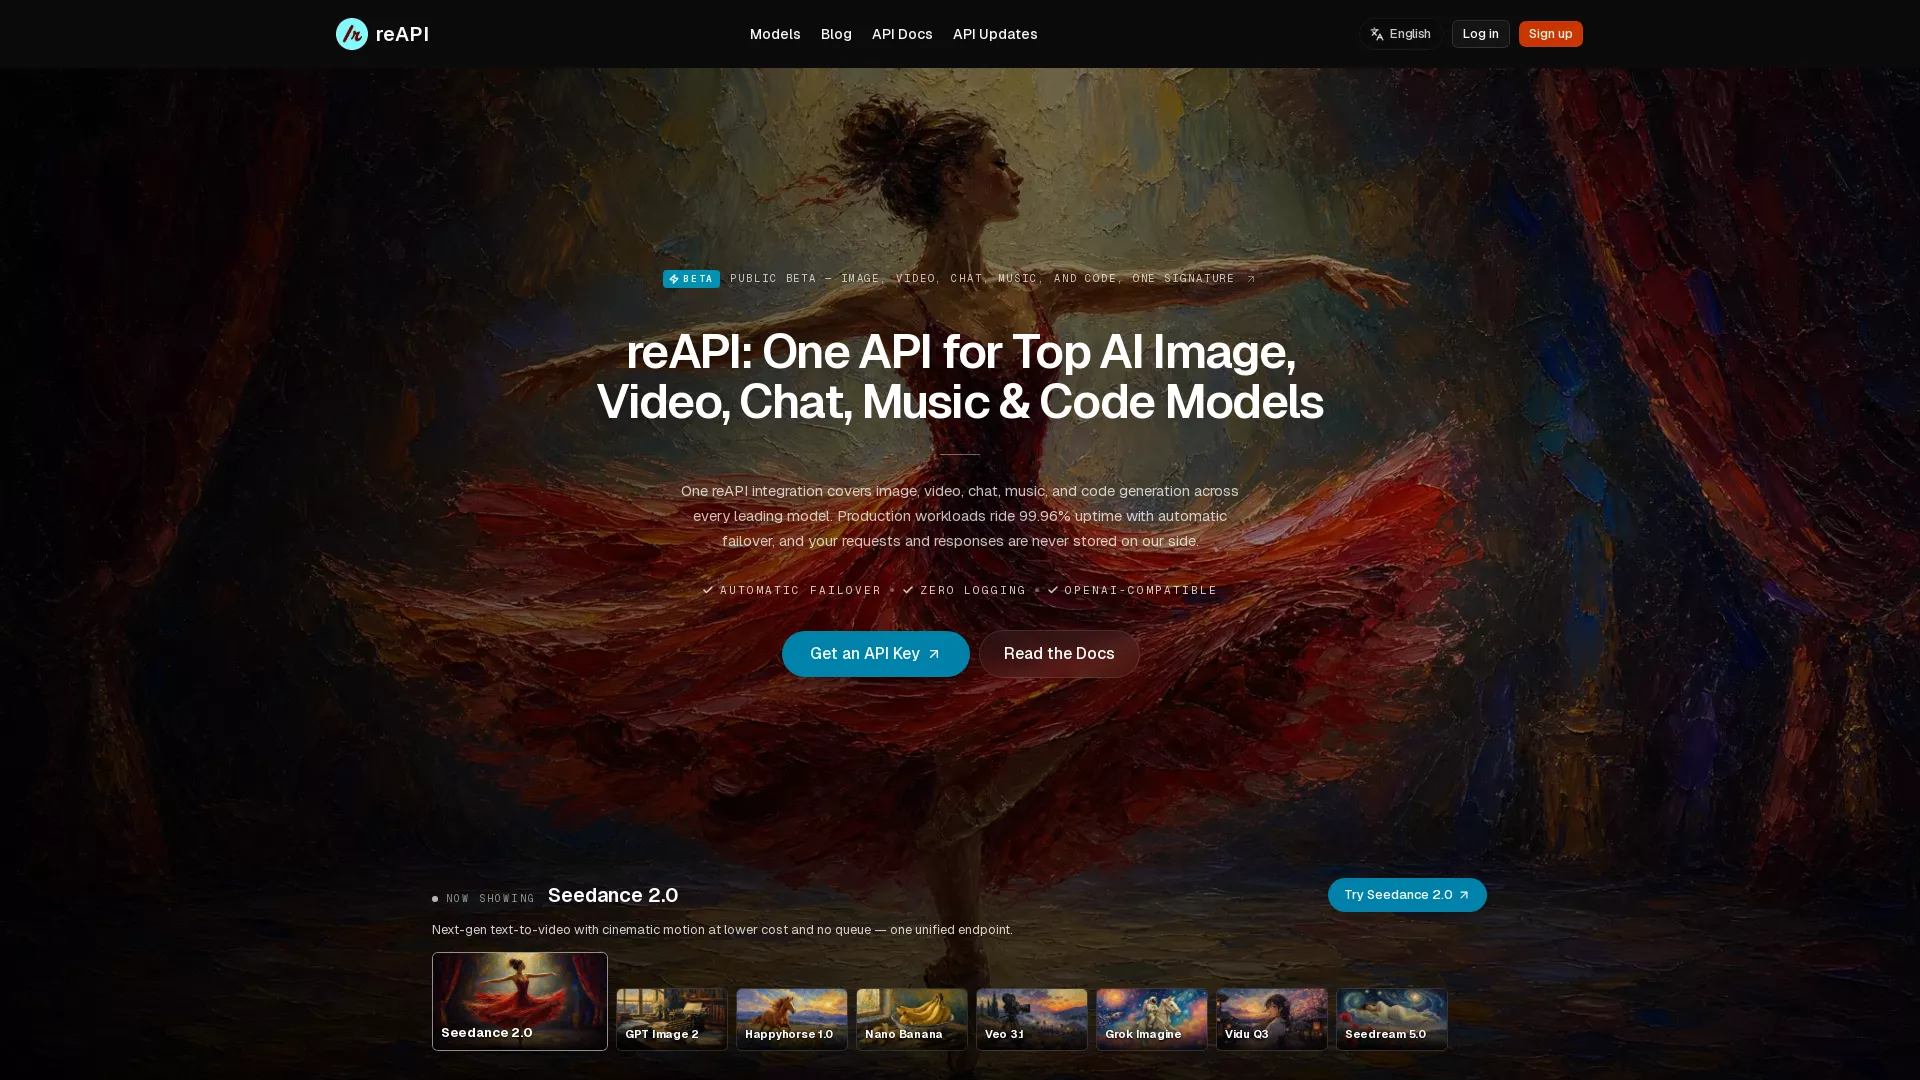The image size is (1920, 1080).
Task: Click the Read the Docs button
Action: coord(1059,654)
